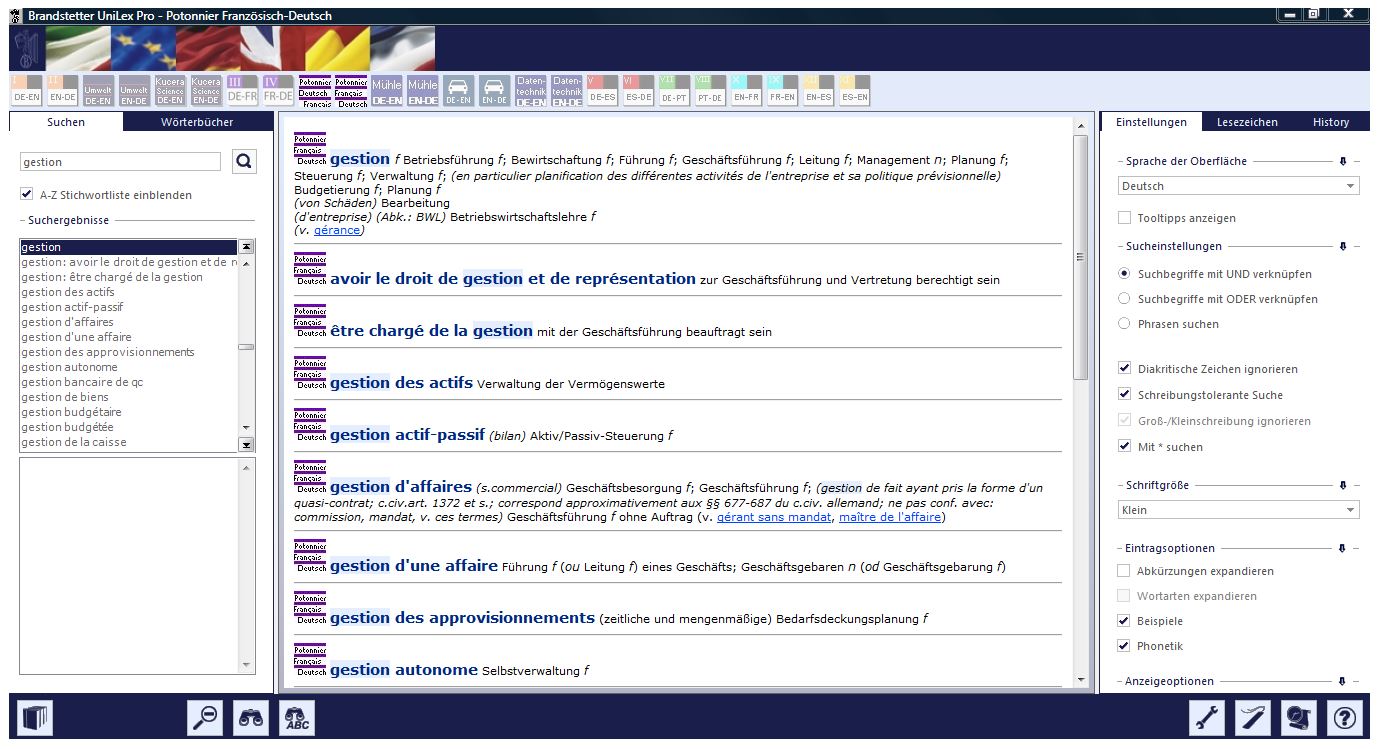Select the Mühle EN-DE dictionary icon

[423, 91]
